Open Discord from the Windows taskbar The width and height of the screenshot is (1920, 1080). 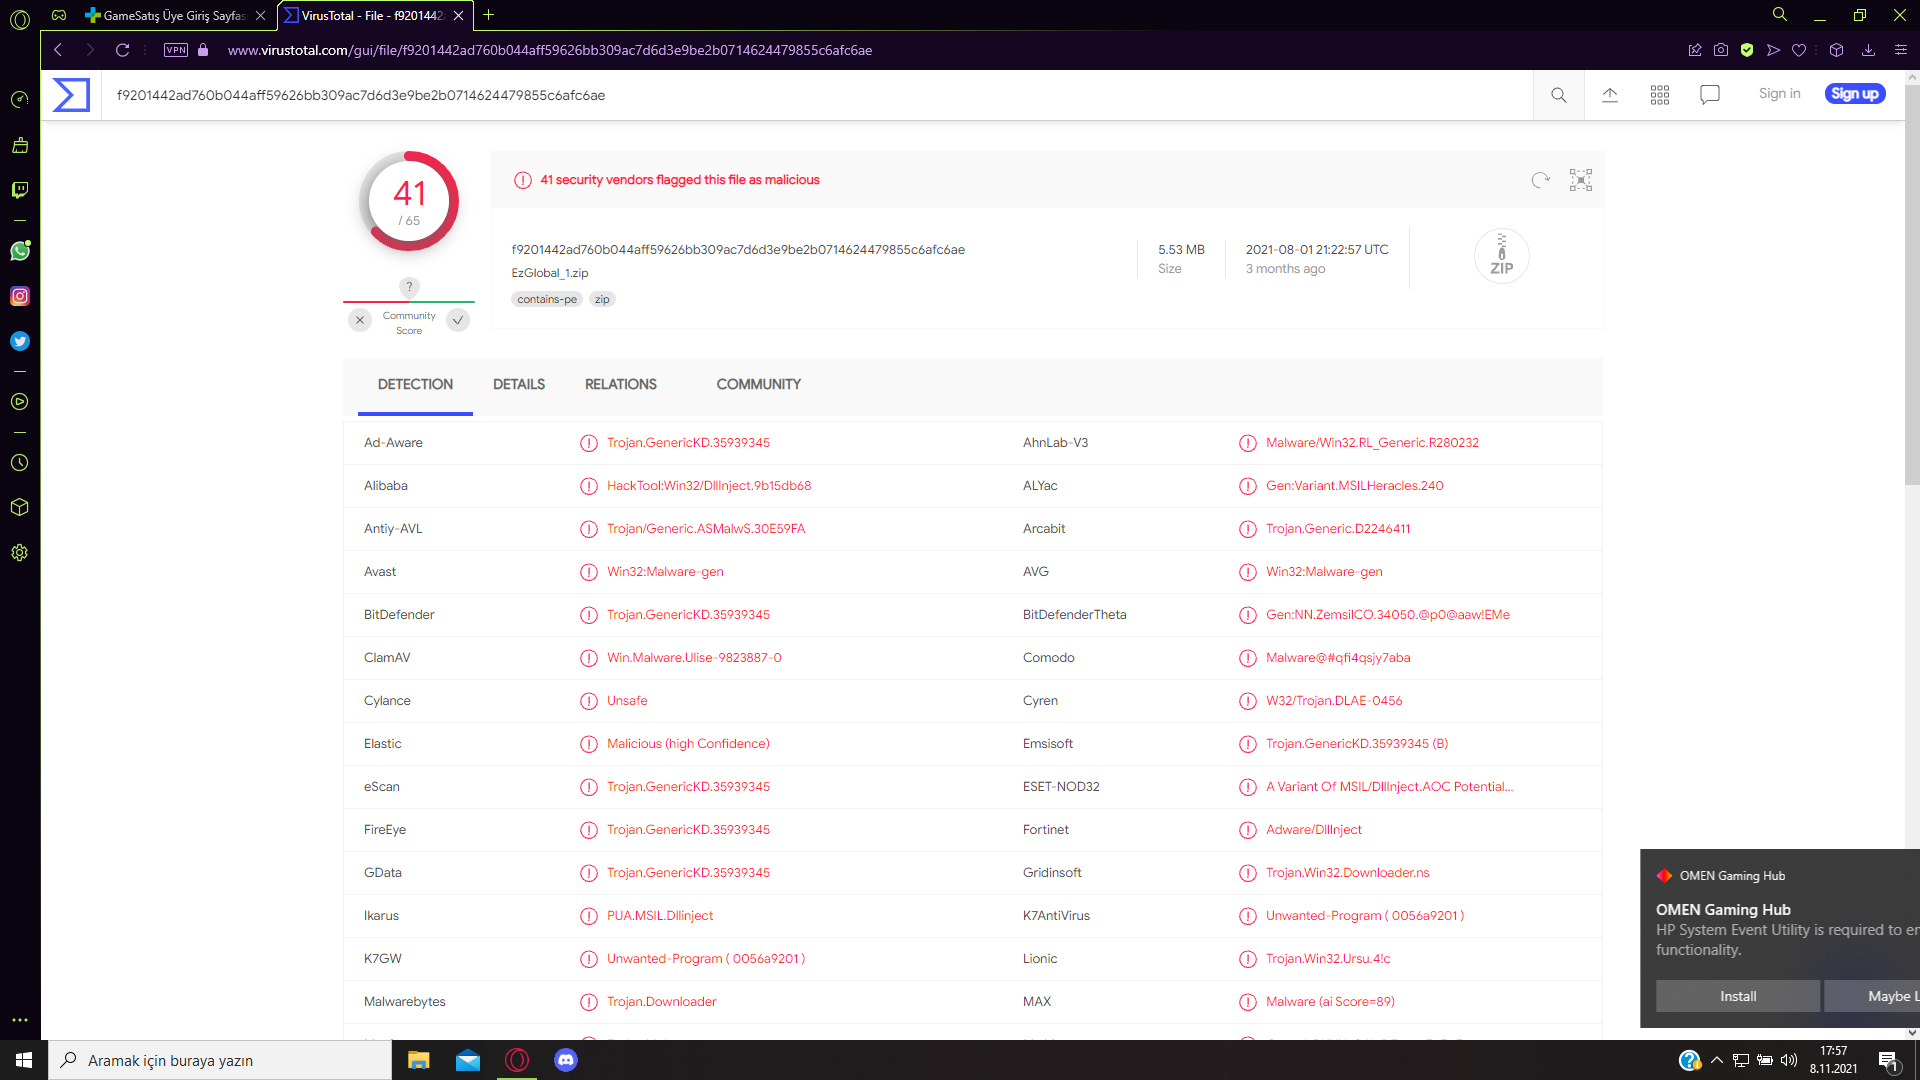click(566, 1060)
